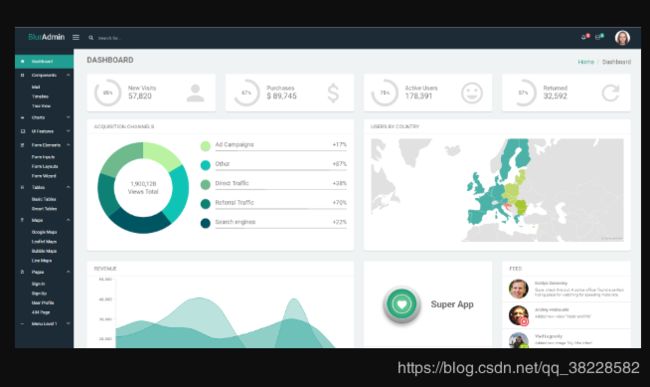Click the Ad Campaigns color dot

(x=205, y=146)
